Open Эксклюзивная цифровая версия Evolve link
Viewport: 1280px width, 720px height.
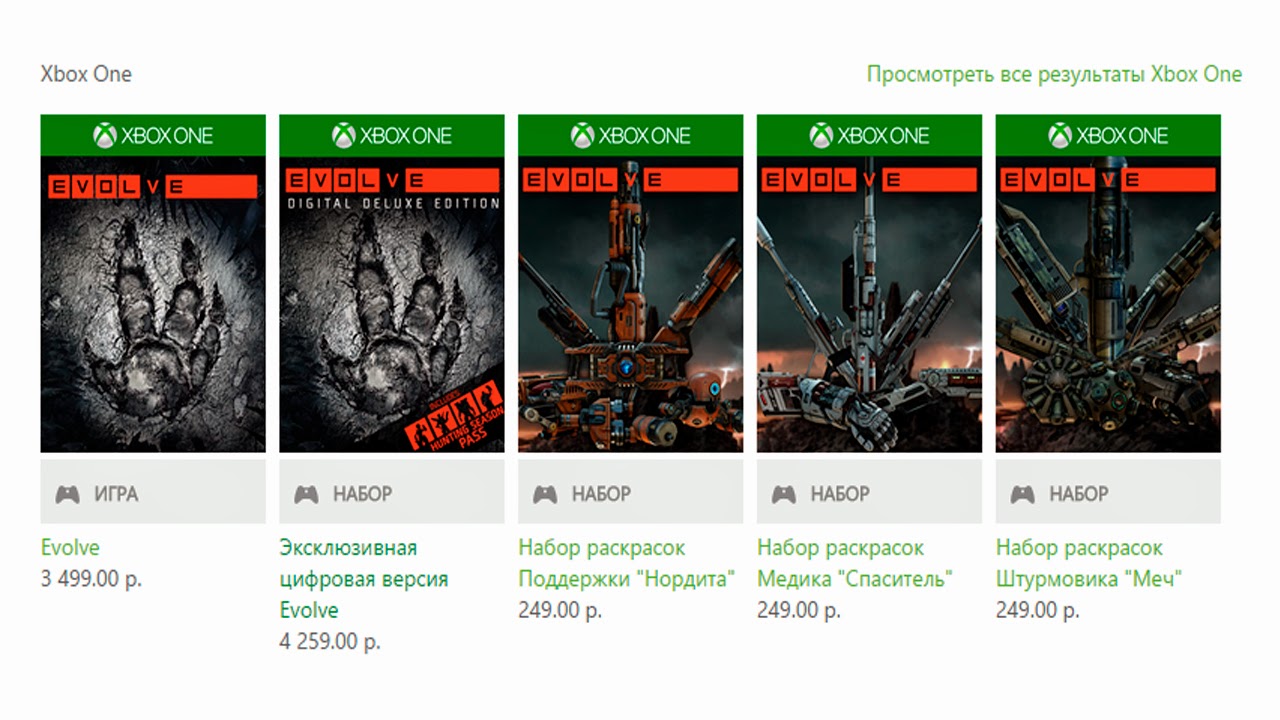(364, 579)
